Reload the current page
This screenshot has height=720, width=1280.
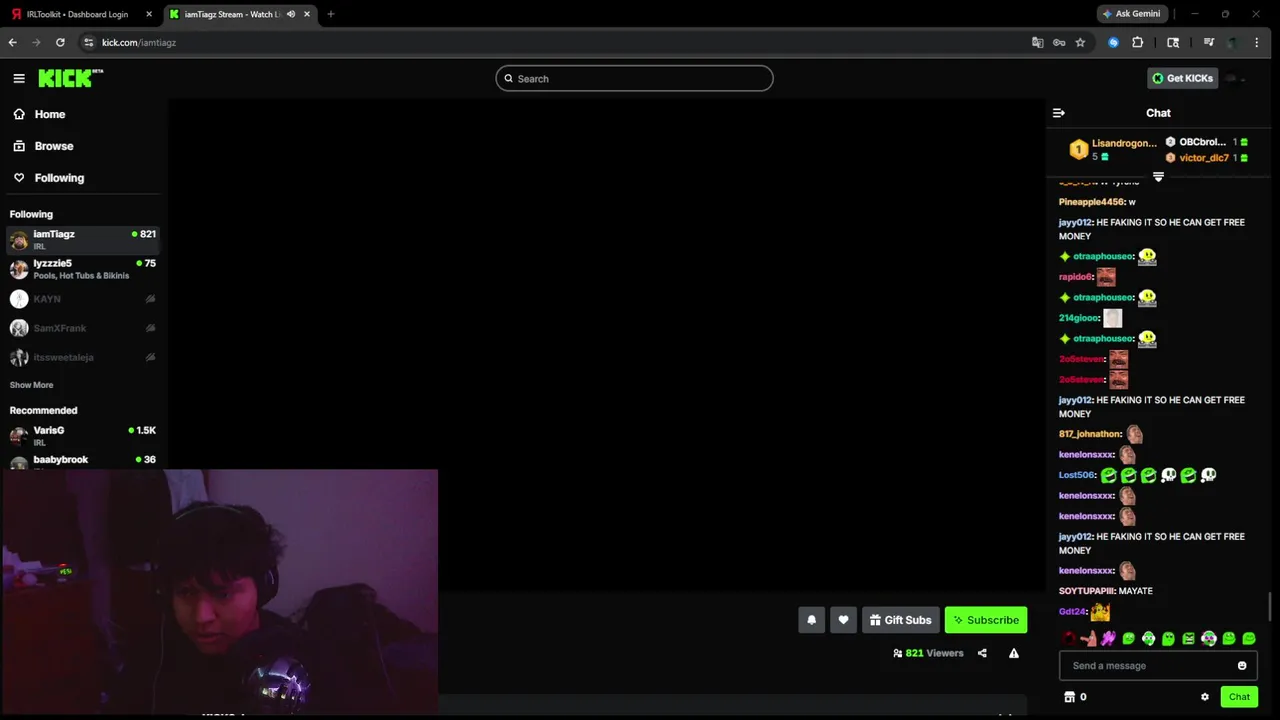[x=60, y=42]
